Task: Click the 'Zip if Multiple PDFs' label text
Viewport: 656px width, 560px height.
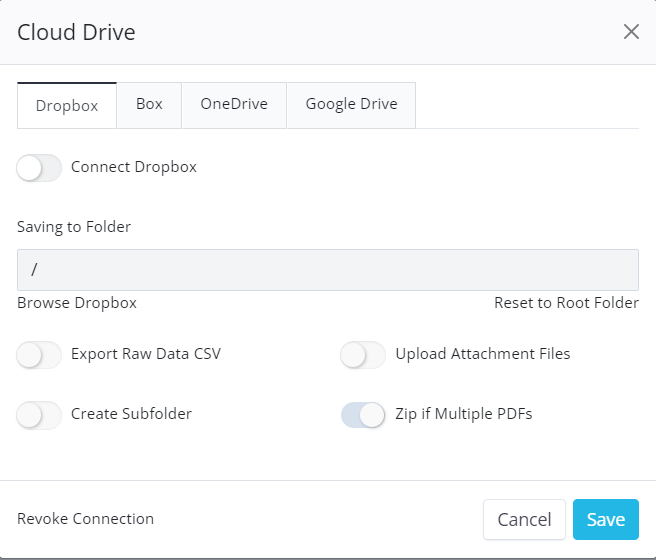Action: point(463,414)
